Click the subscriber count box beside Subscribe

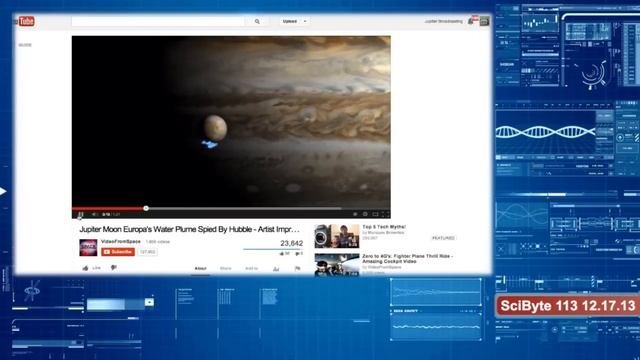(x=147, y=252)
